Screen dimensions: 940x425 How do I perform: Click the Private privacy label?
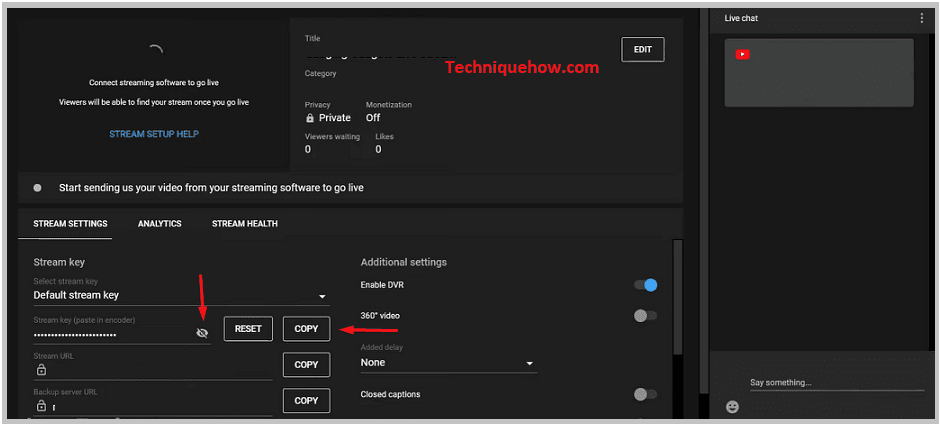(335, 117)
